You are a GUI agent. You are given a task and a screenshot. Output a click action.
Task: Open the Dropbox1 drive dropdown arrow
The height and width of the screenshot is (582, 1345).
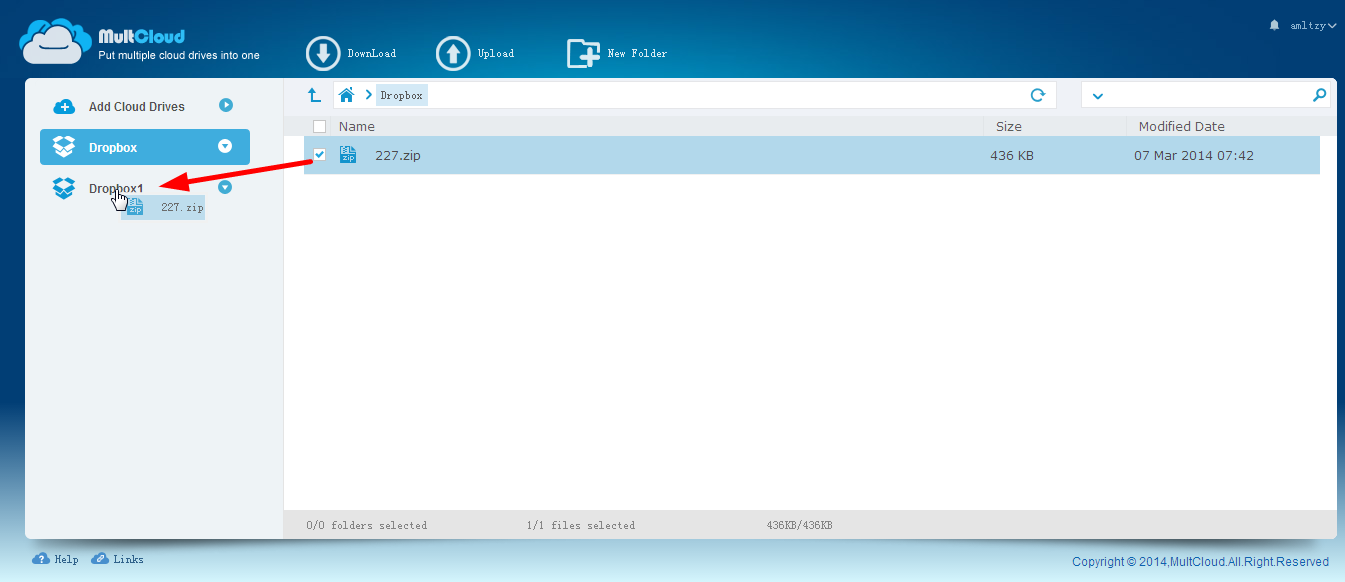click(x=225, y=187)
